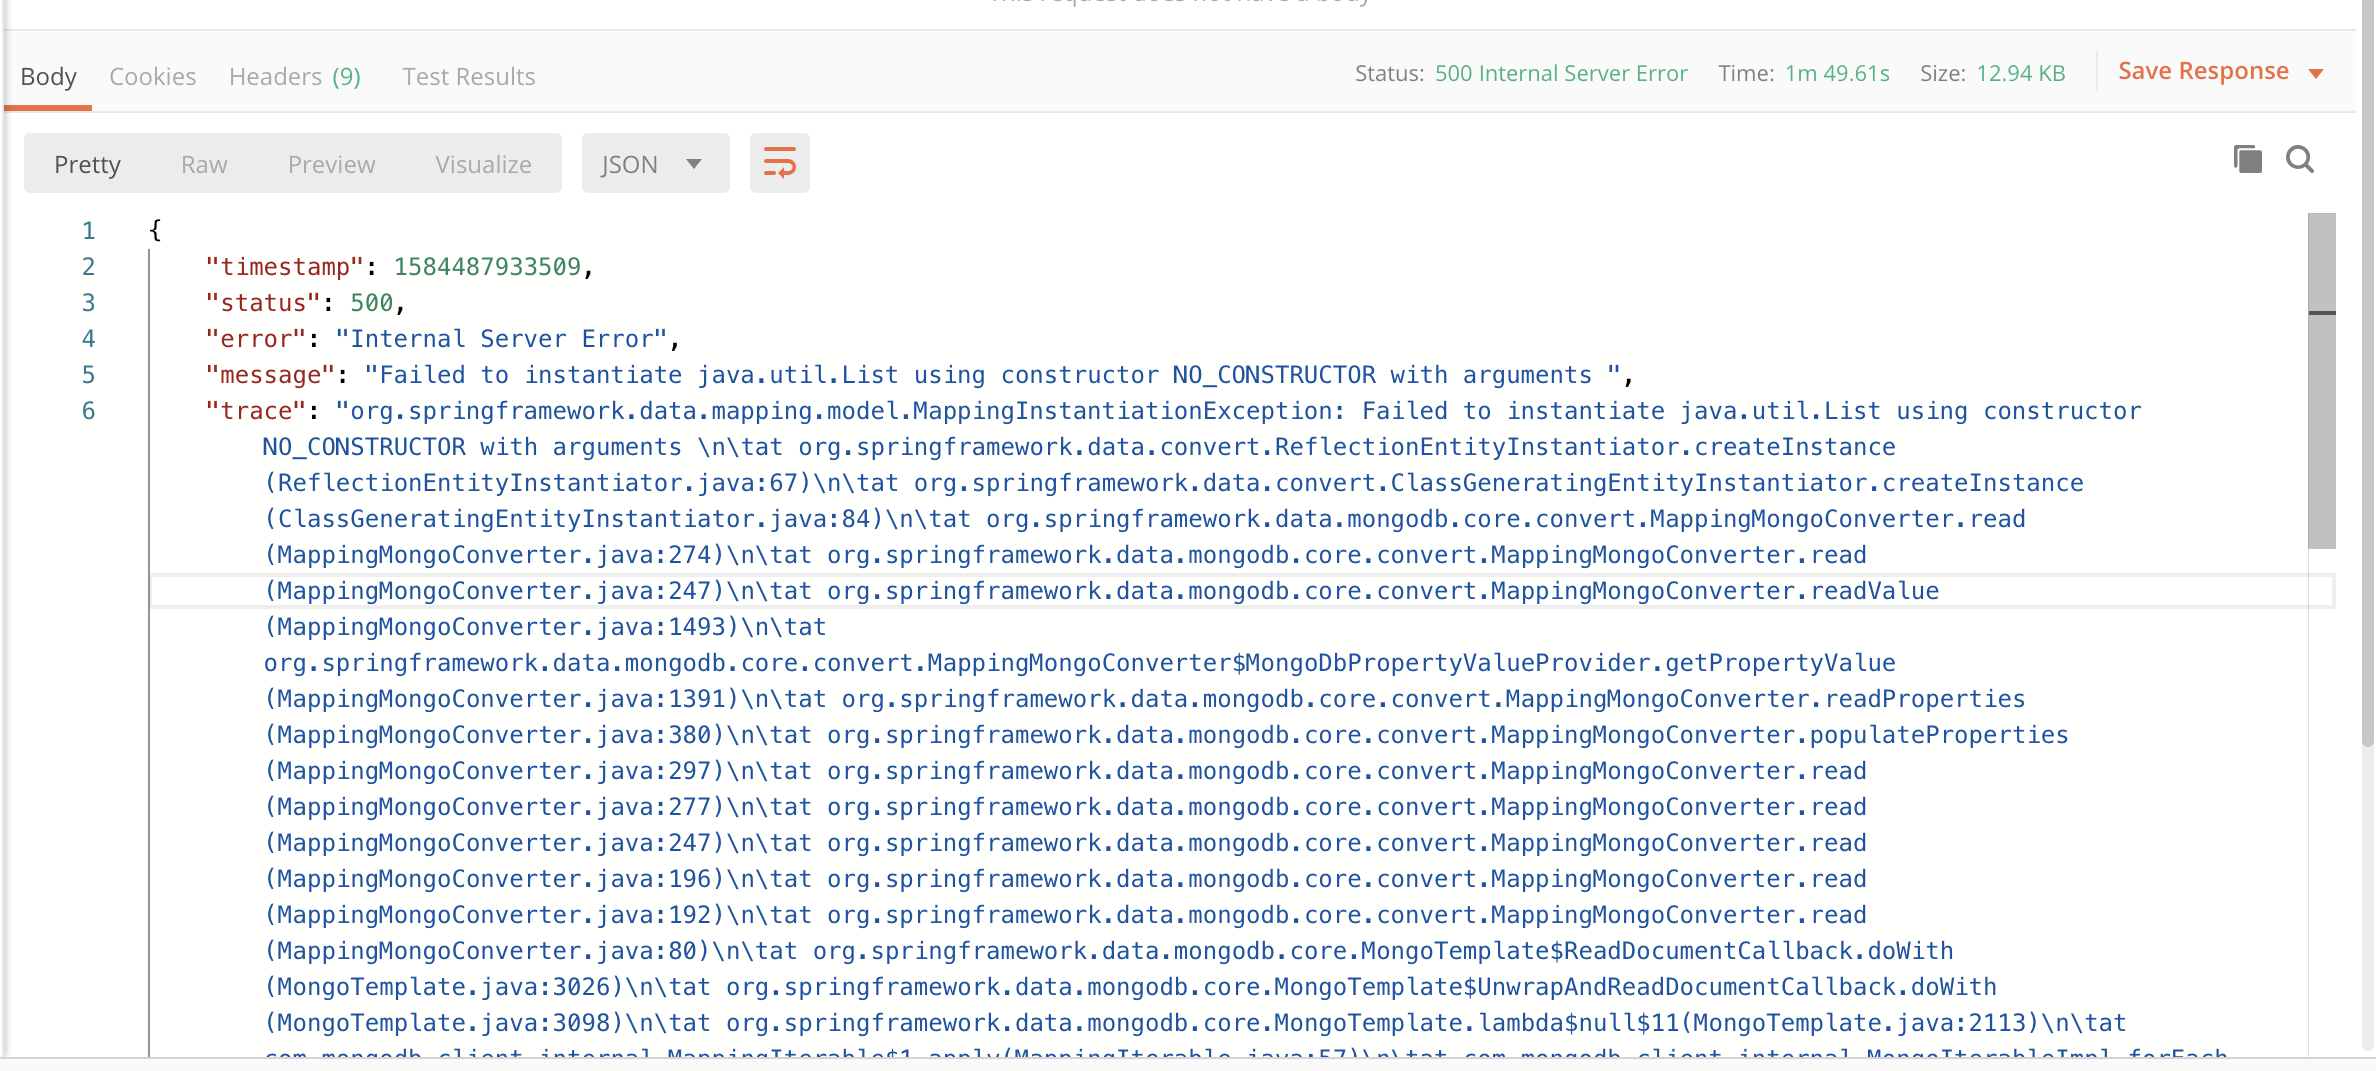Expand the Save Response dropdown arrow

point(2316,73)
